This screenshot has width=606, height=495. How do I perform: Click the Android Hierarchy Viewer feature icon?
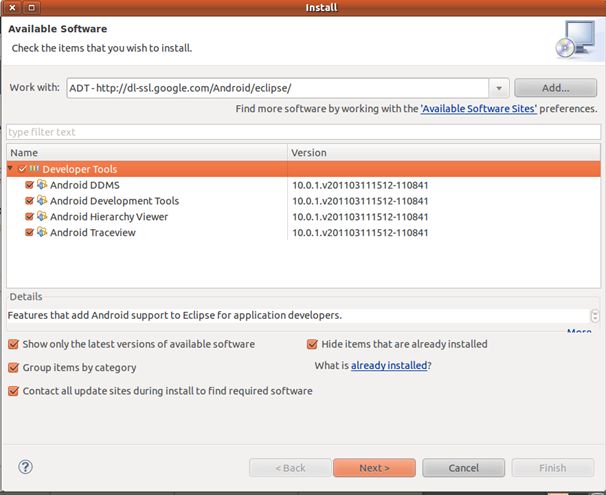42,216
